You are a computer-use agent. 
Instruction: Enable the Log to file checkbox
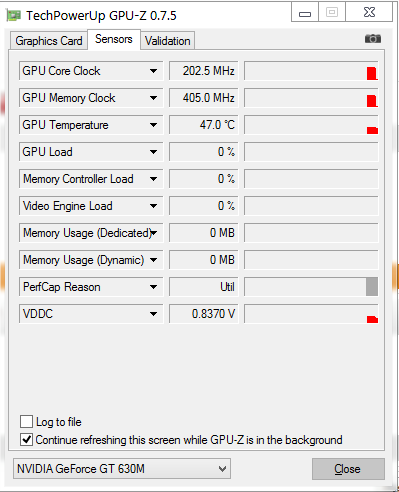point(26,421)
